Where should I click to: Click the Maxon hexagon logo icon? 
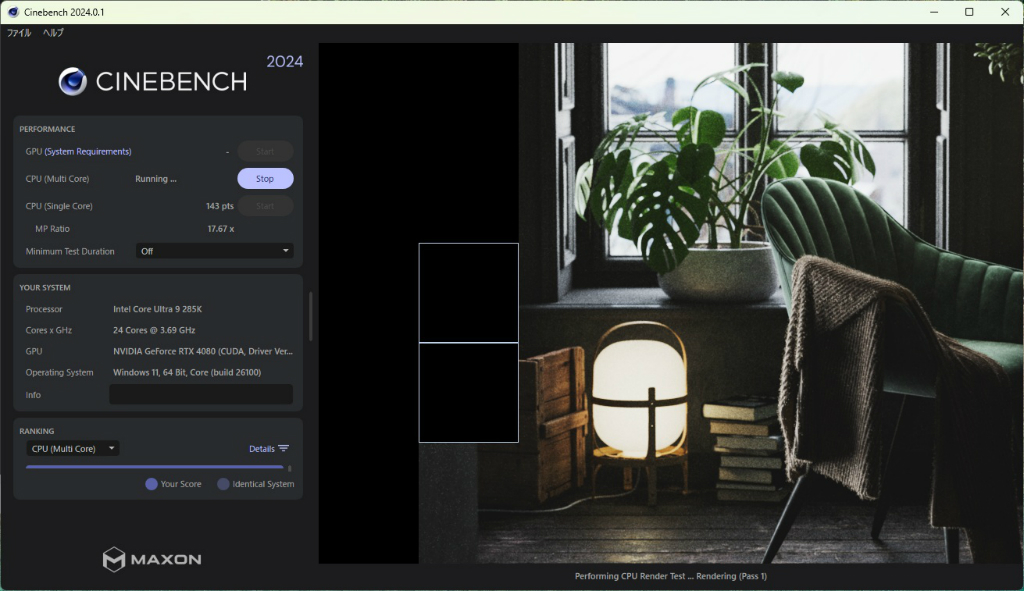pyautogui.click(x=114, y=559)
